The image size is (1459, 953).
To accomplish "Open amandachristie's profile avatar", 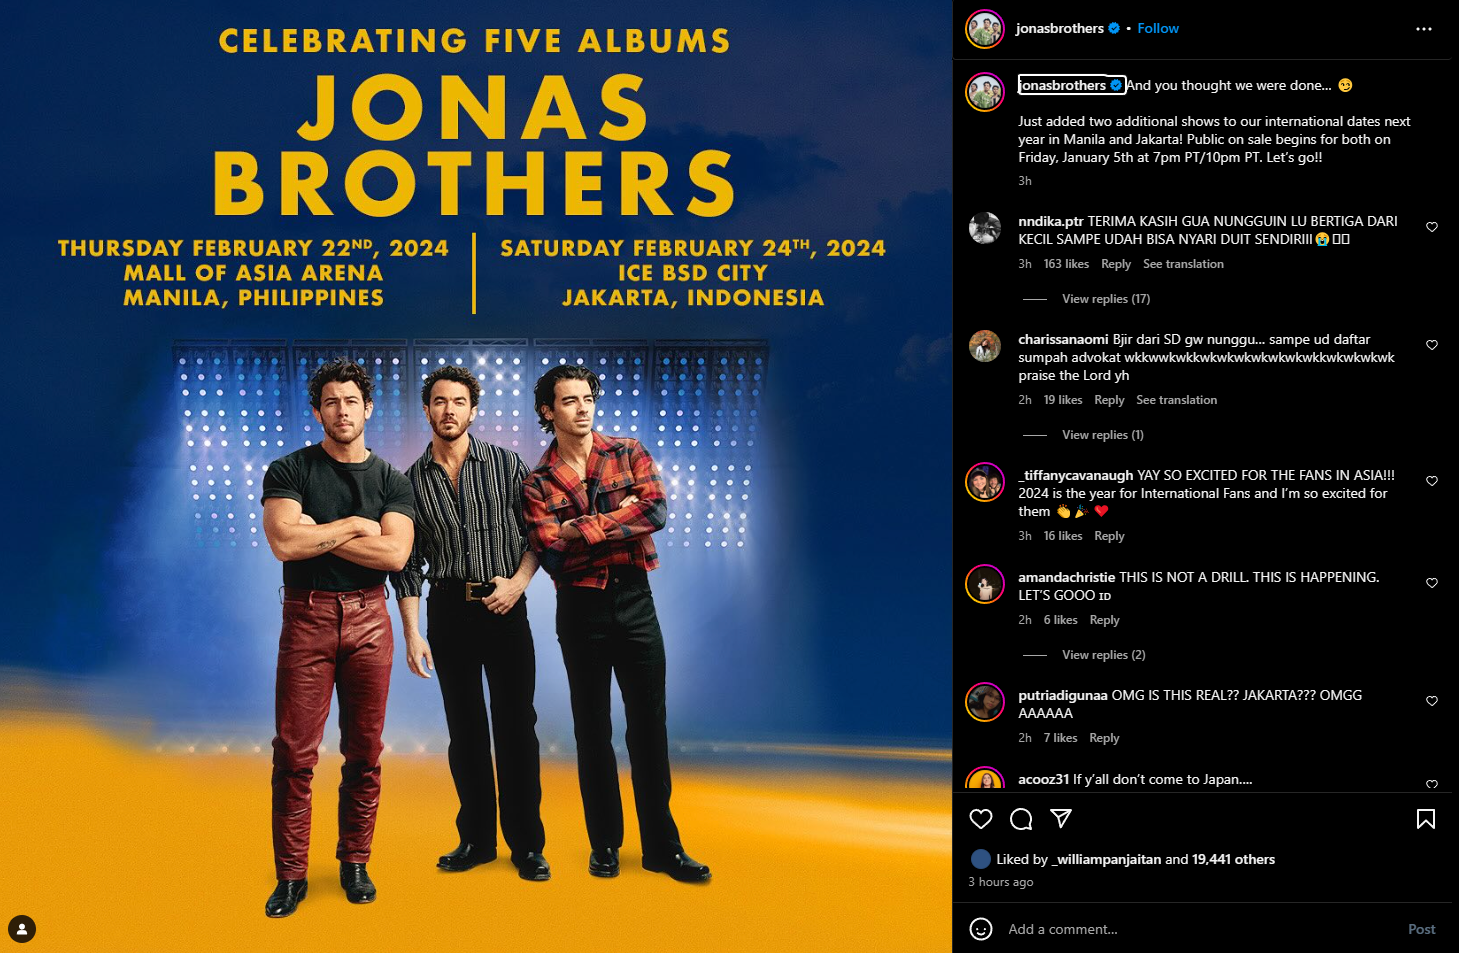I will tap(985, 585).
